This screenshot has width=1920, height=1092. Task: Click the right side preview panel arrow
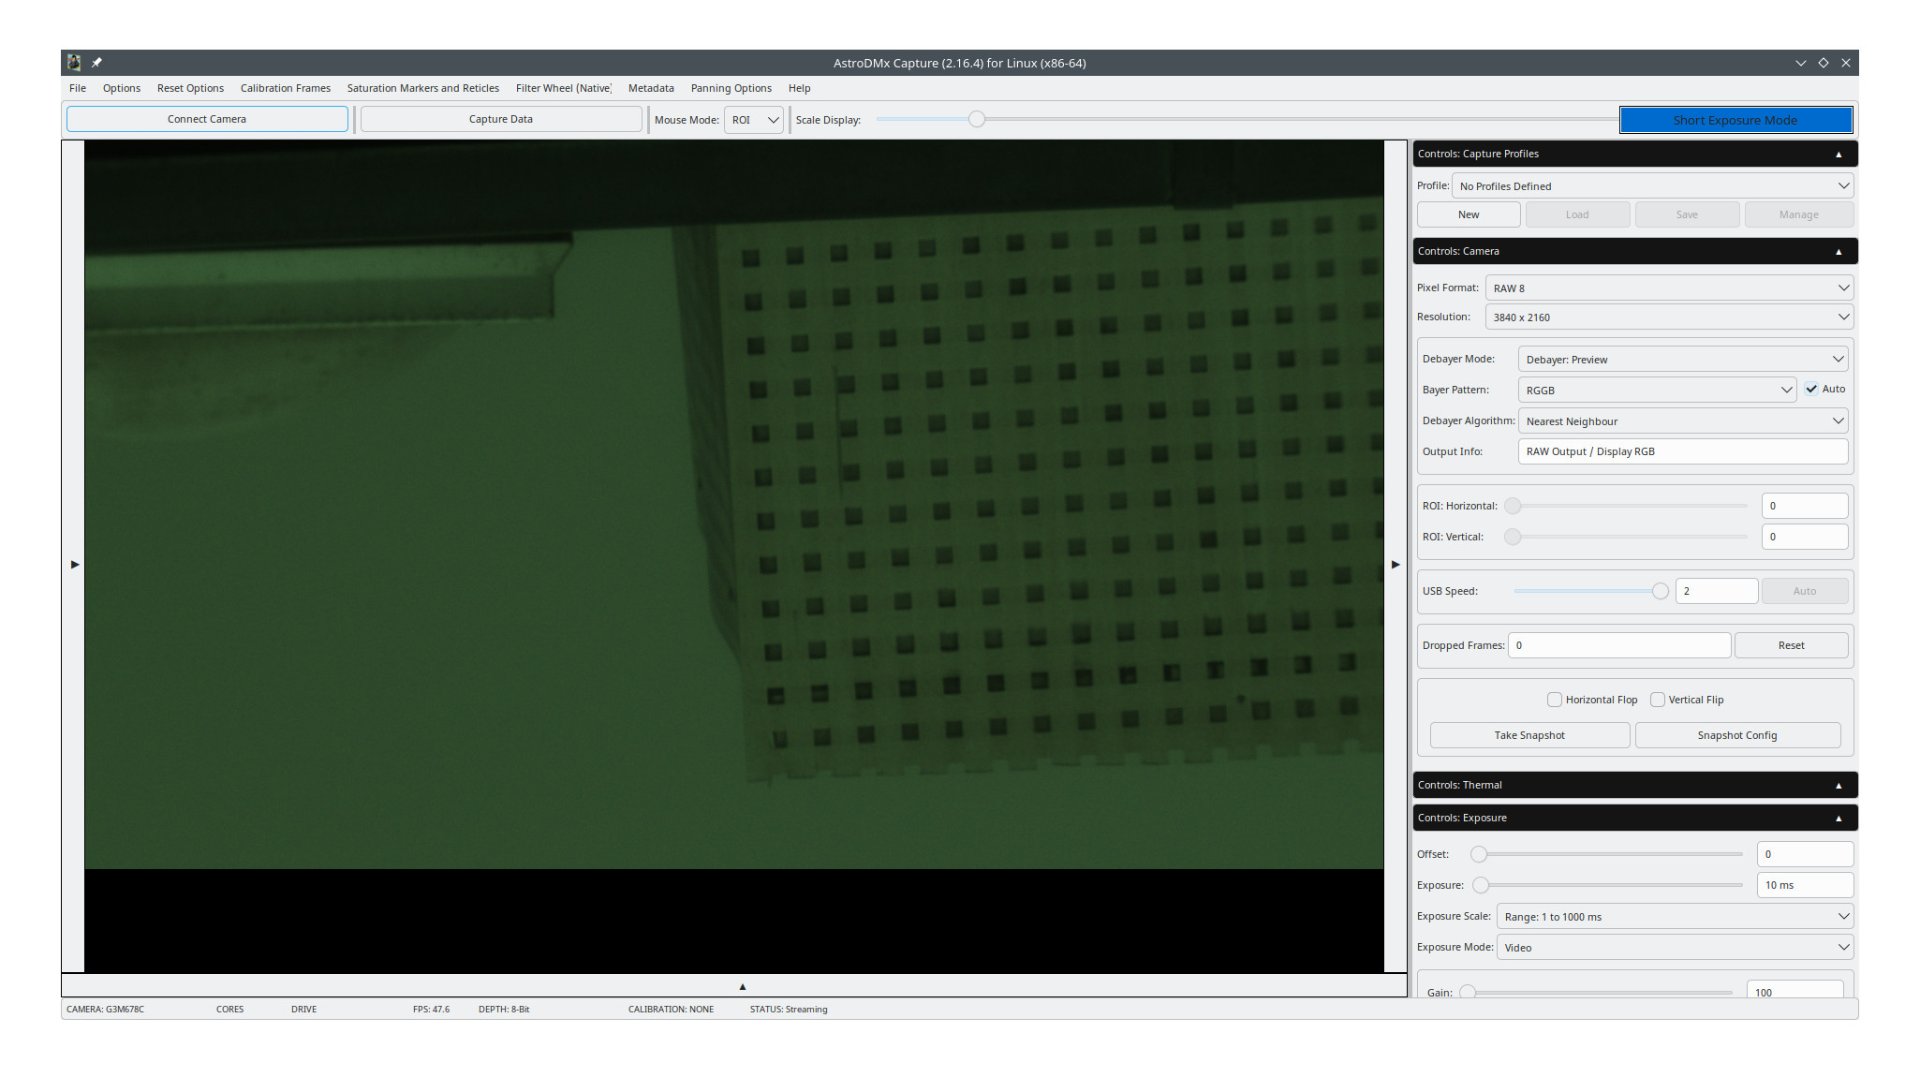coord(1396,565)
